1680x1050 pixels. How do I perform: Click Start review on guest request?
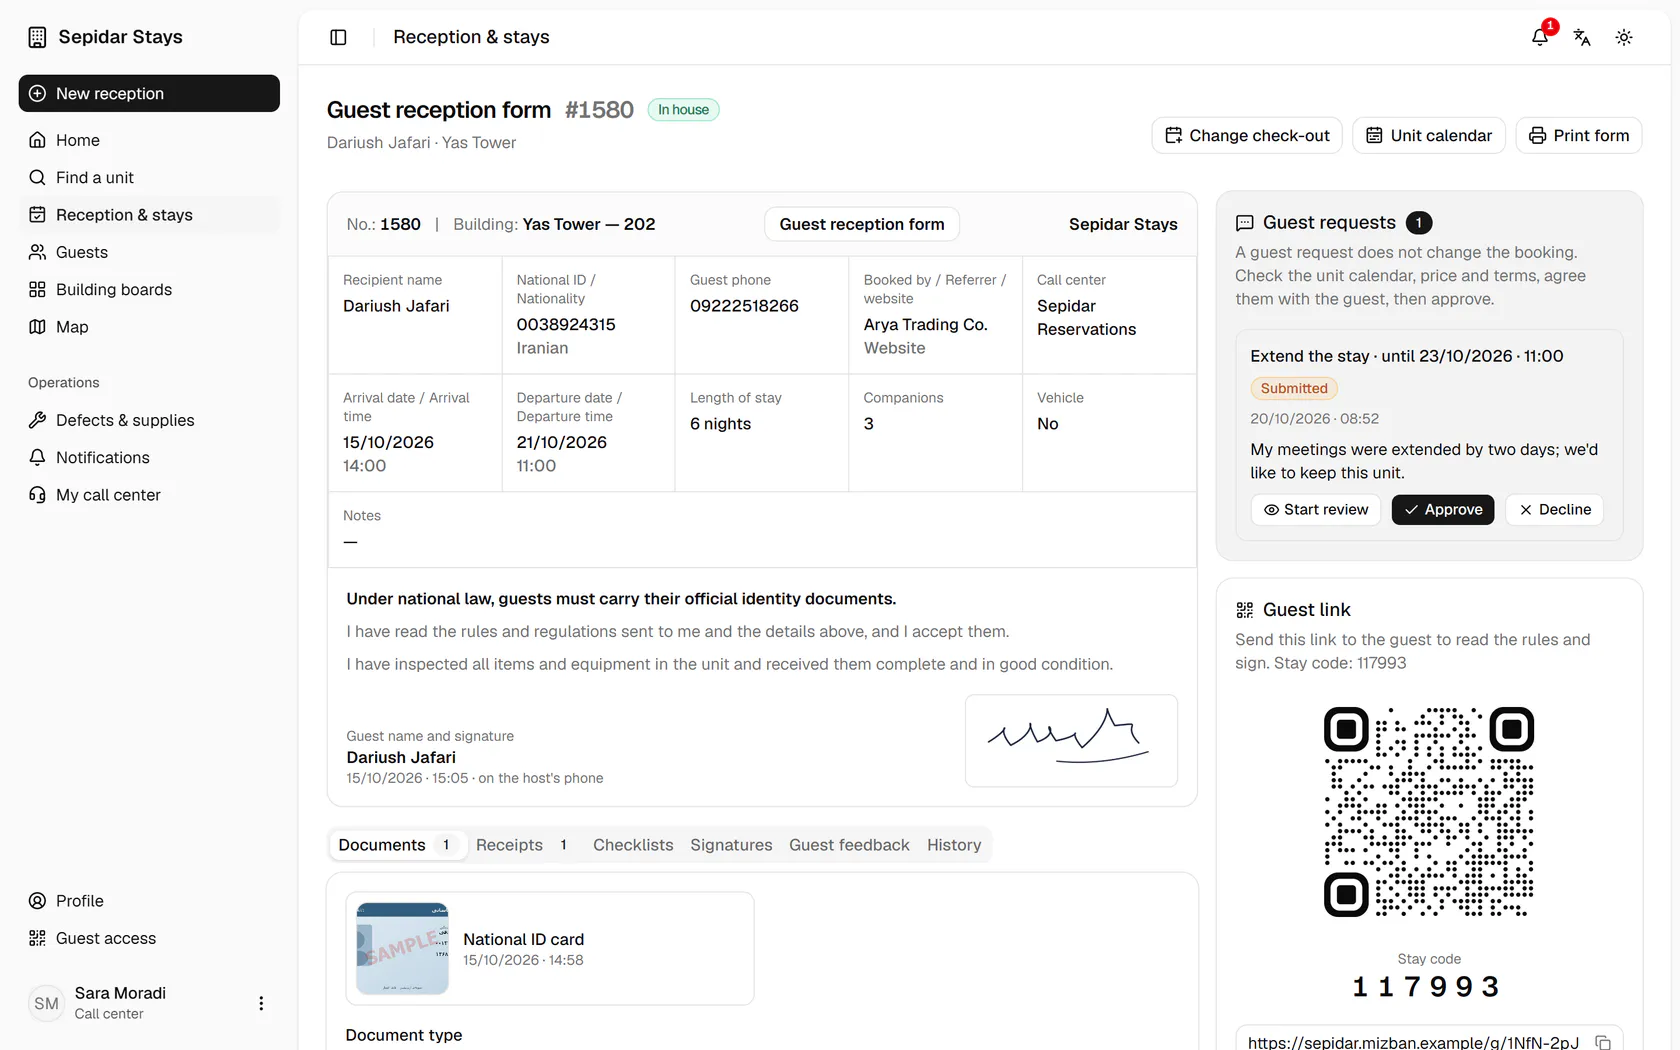point(1316,510)
